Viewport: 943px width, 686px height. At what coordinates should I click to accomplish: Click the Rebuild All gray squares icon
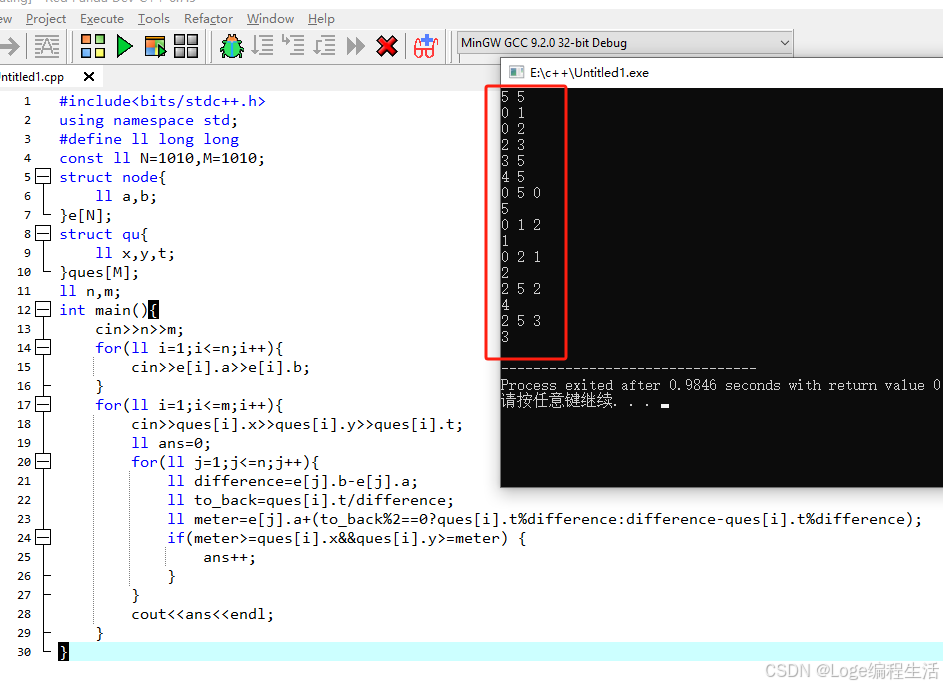(186, 46)
